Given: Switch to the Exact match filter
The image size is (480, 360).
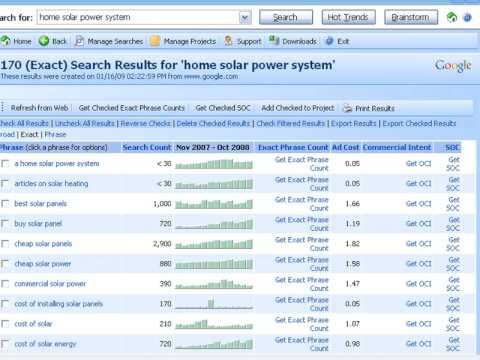Looking at the screenshot, I should click(x=29, y=134).
